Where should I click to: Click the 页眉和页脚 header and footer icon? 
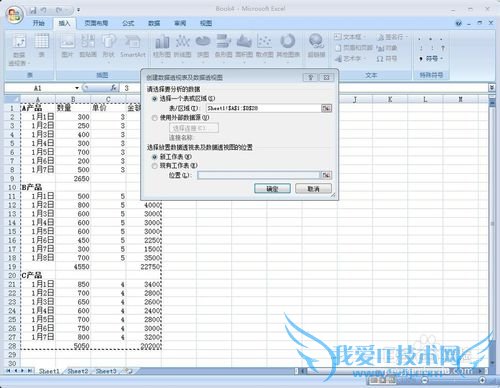click(354, 48)
